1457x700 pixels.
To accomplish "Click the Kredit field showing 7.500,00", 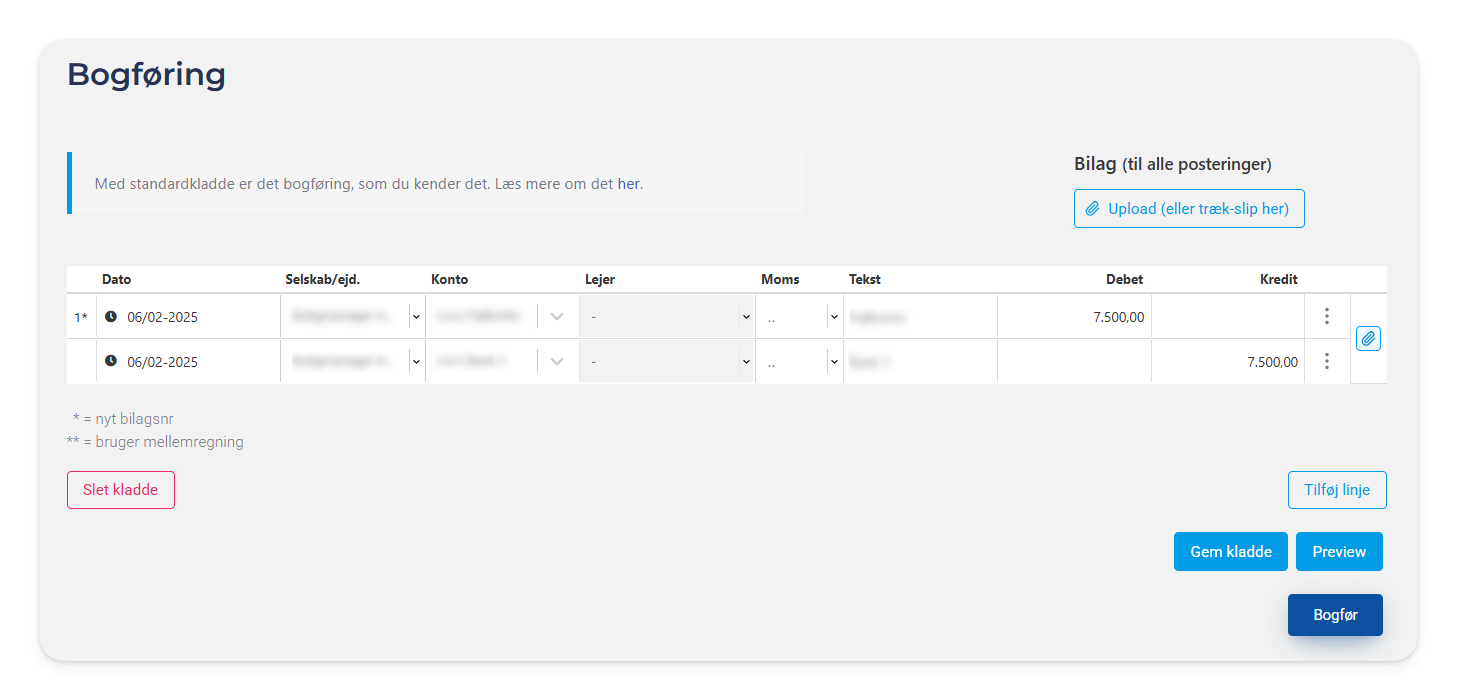I will [1228, 361].
